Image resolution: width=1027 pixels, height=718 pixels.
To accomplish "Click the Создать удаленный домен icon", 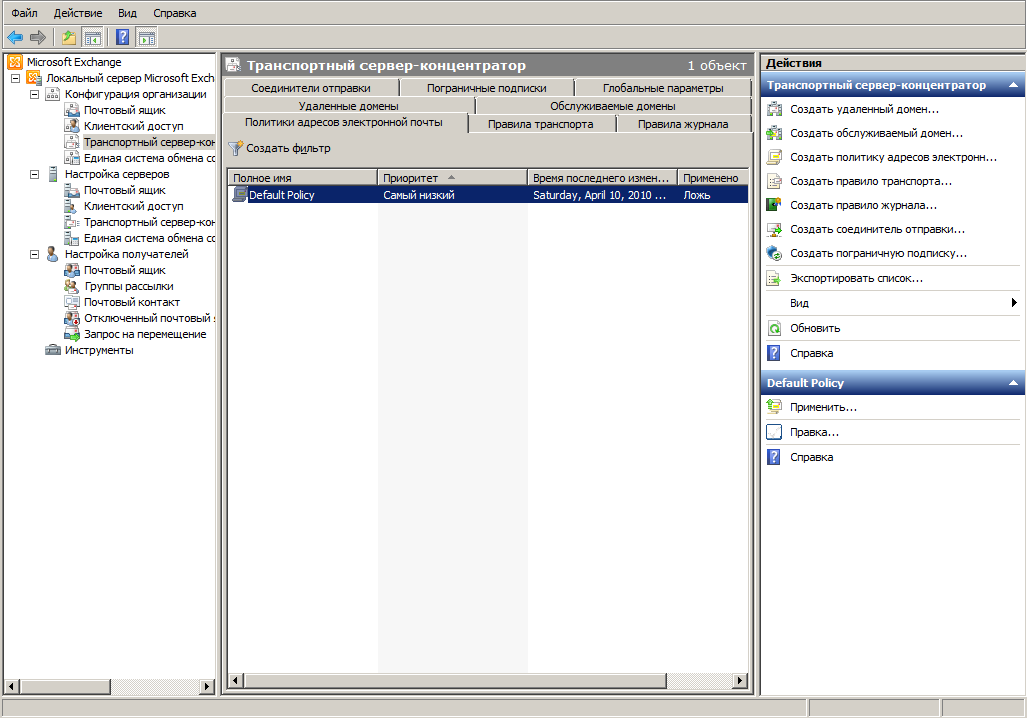I will 774,109.
